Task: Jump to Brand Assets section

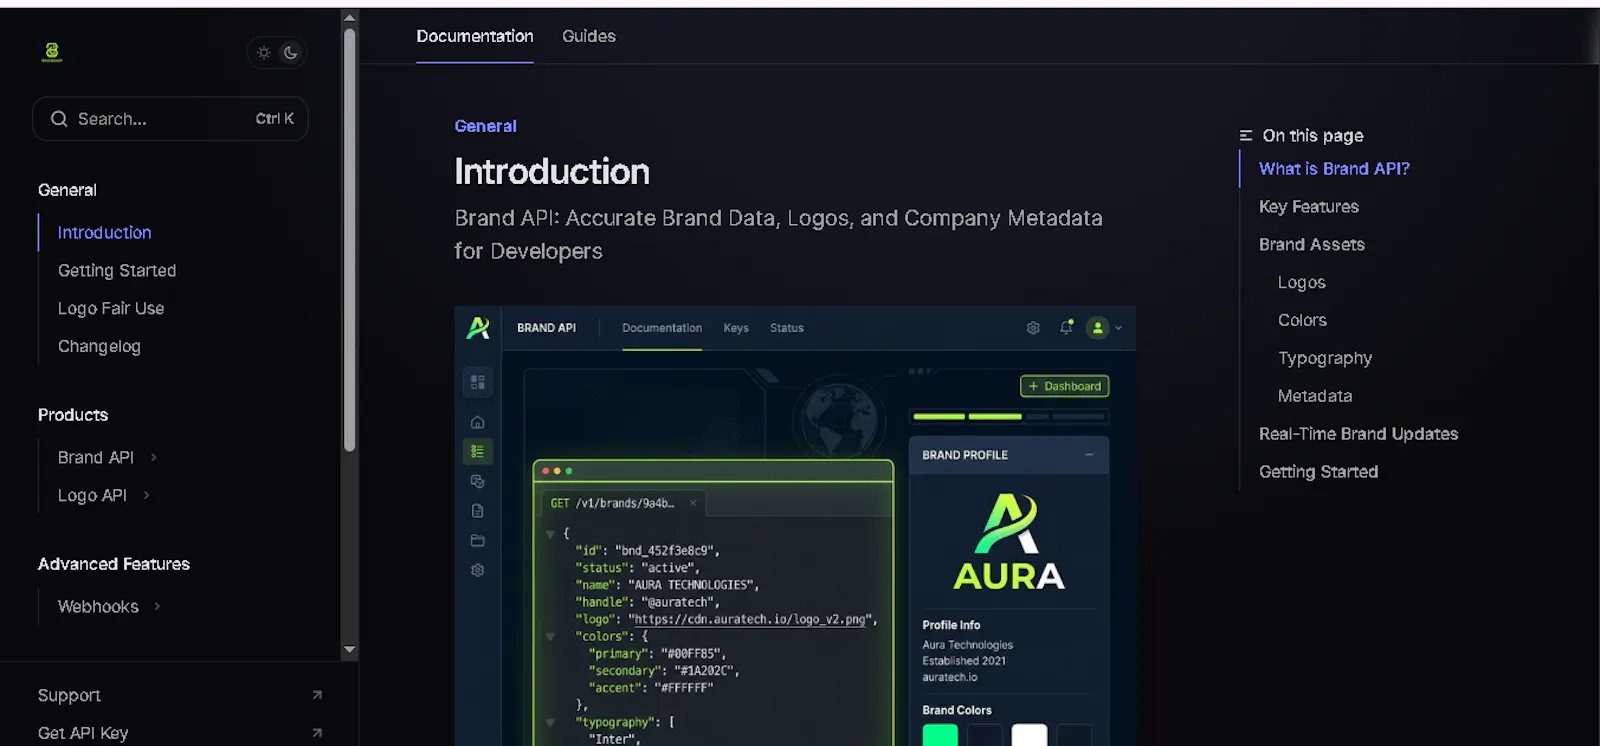Action: [1312, 244]
